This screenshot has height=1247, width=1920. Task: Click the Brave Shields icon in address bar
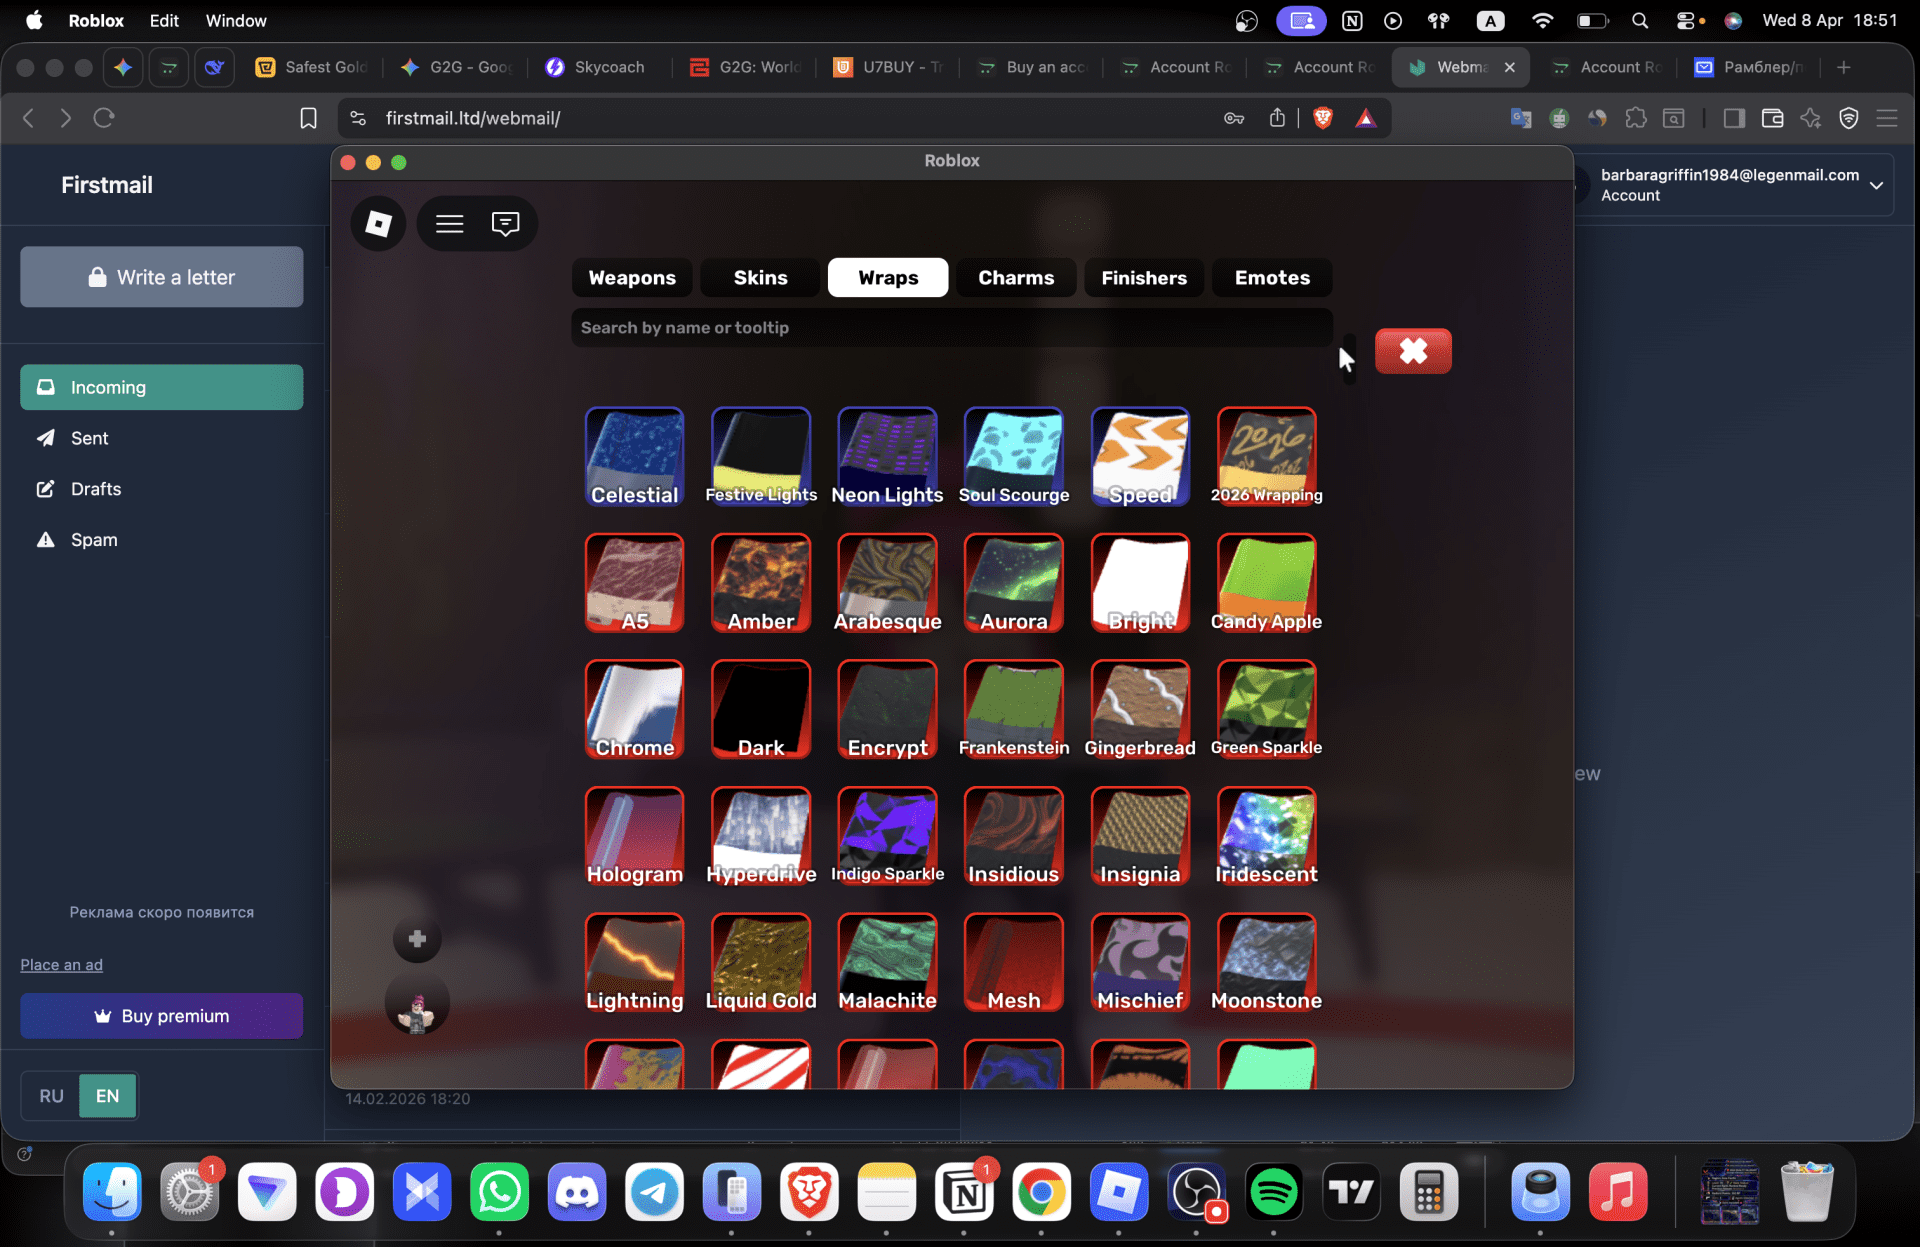(x=1322, y=118)
